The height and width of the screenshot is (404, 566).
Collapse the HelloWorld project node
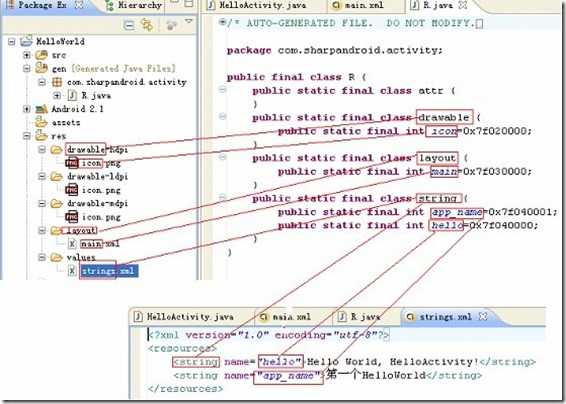coord(12,42)
